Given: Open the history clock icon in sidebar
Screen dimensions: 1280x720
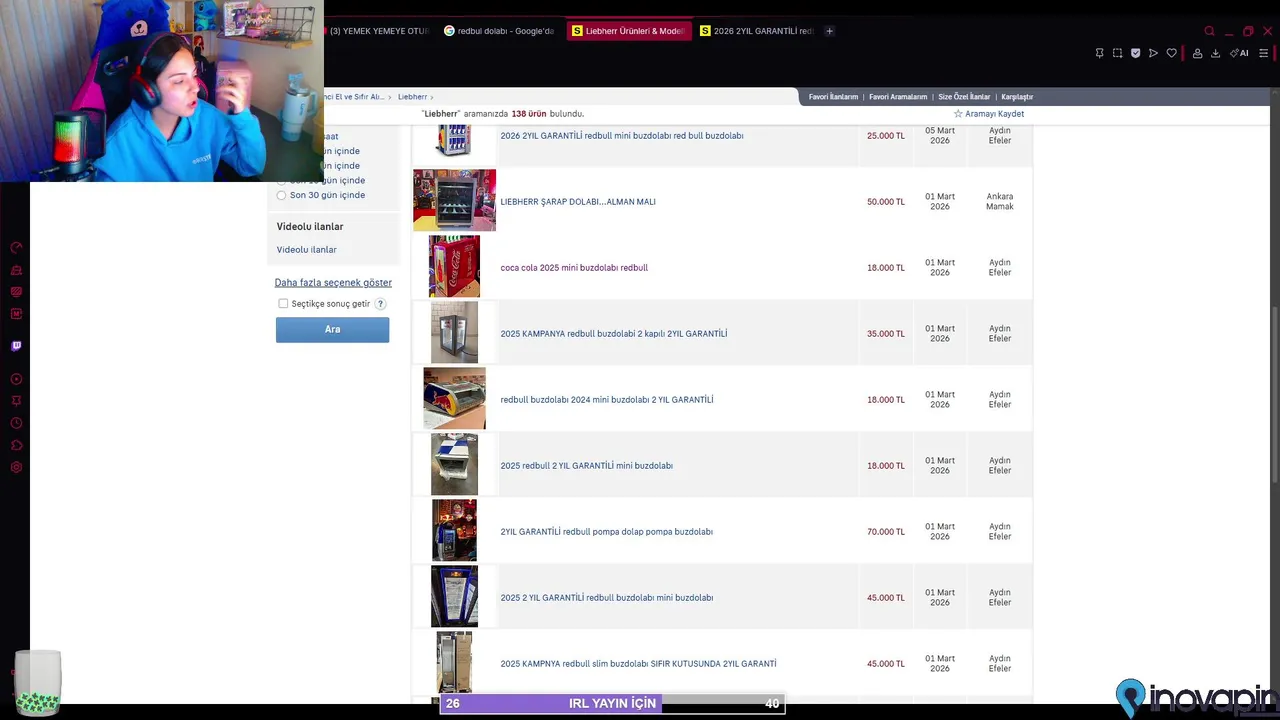Looking at the screenshot, I should point(16,423).
